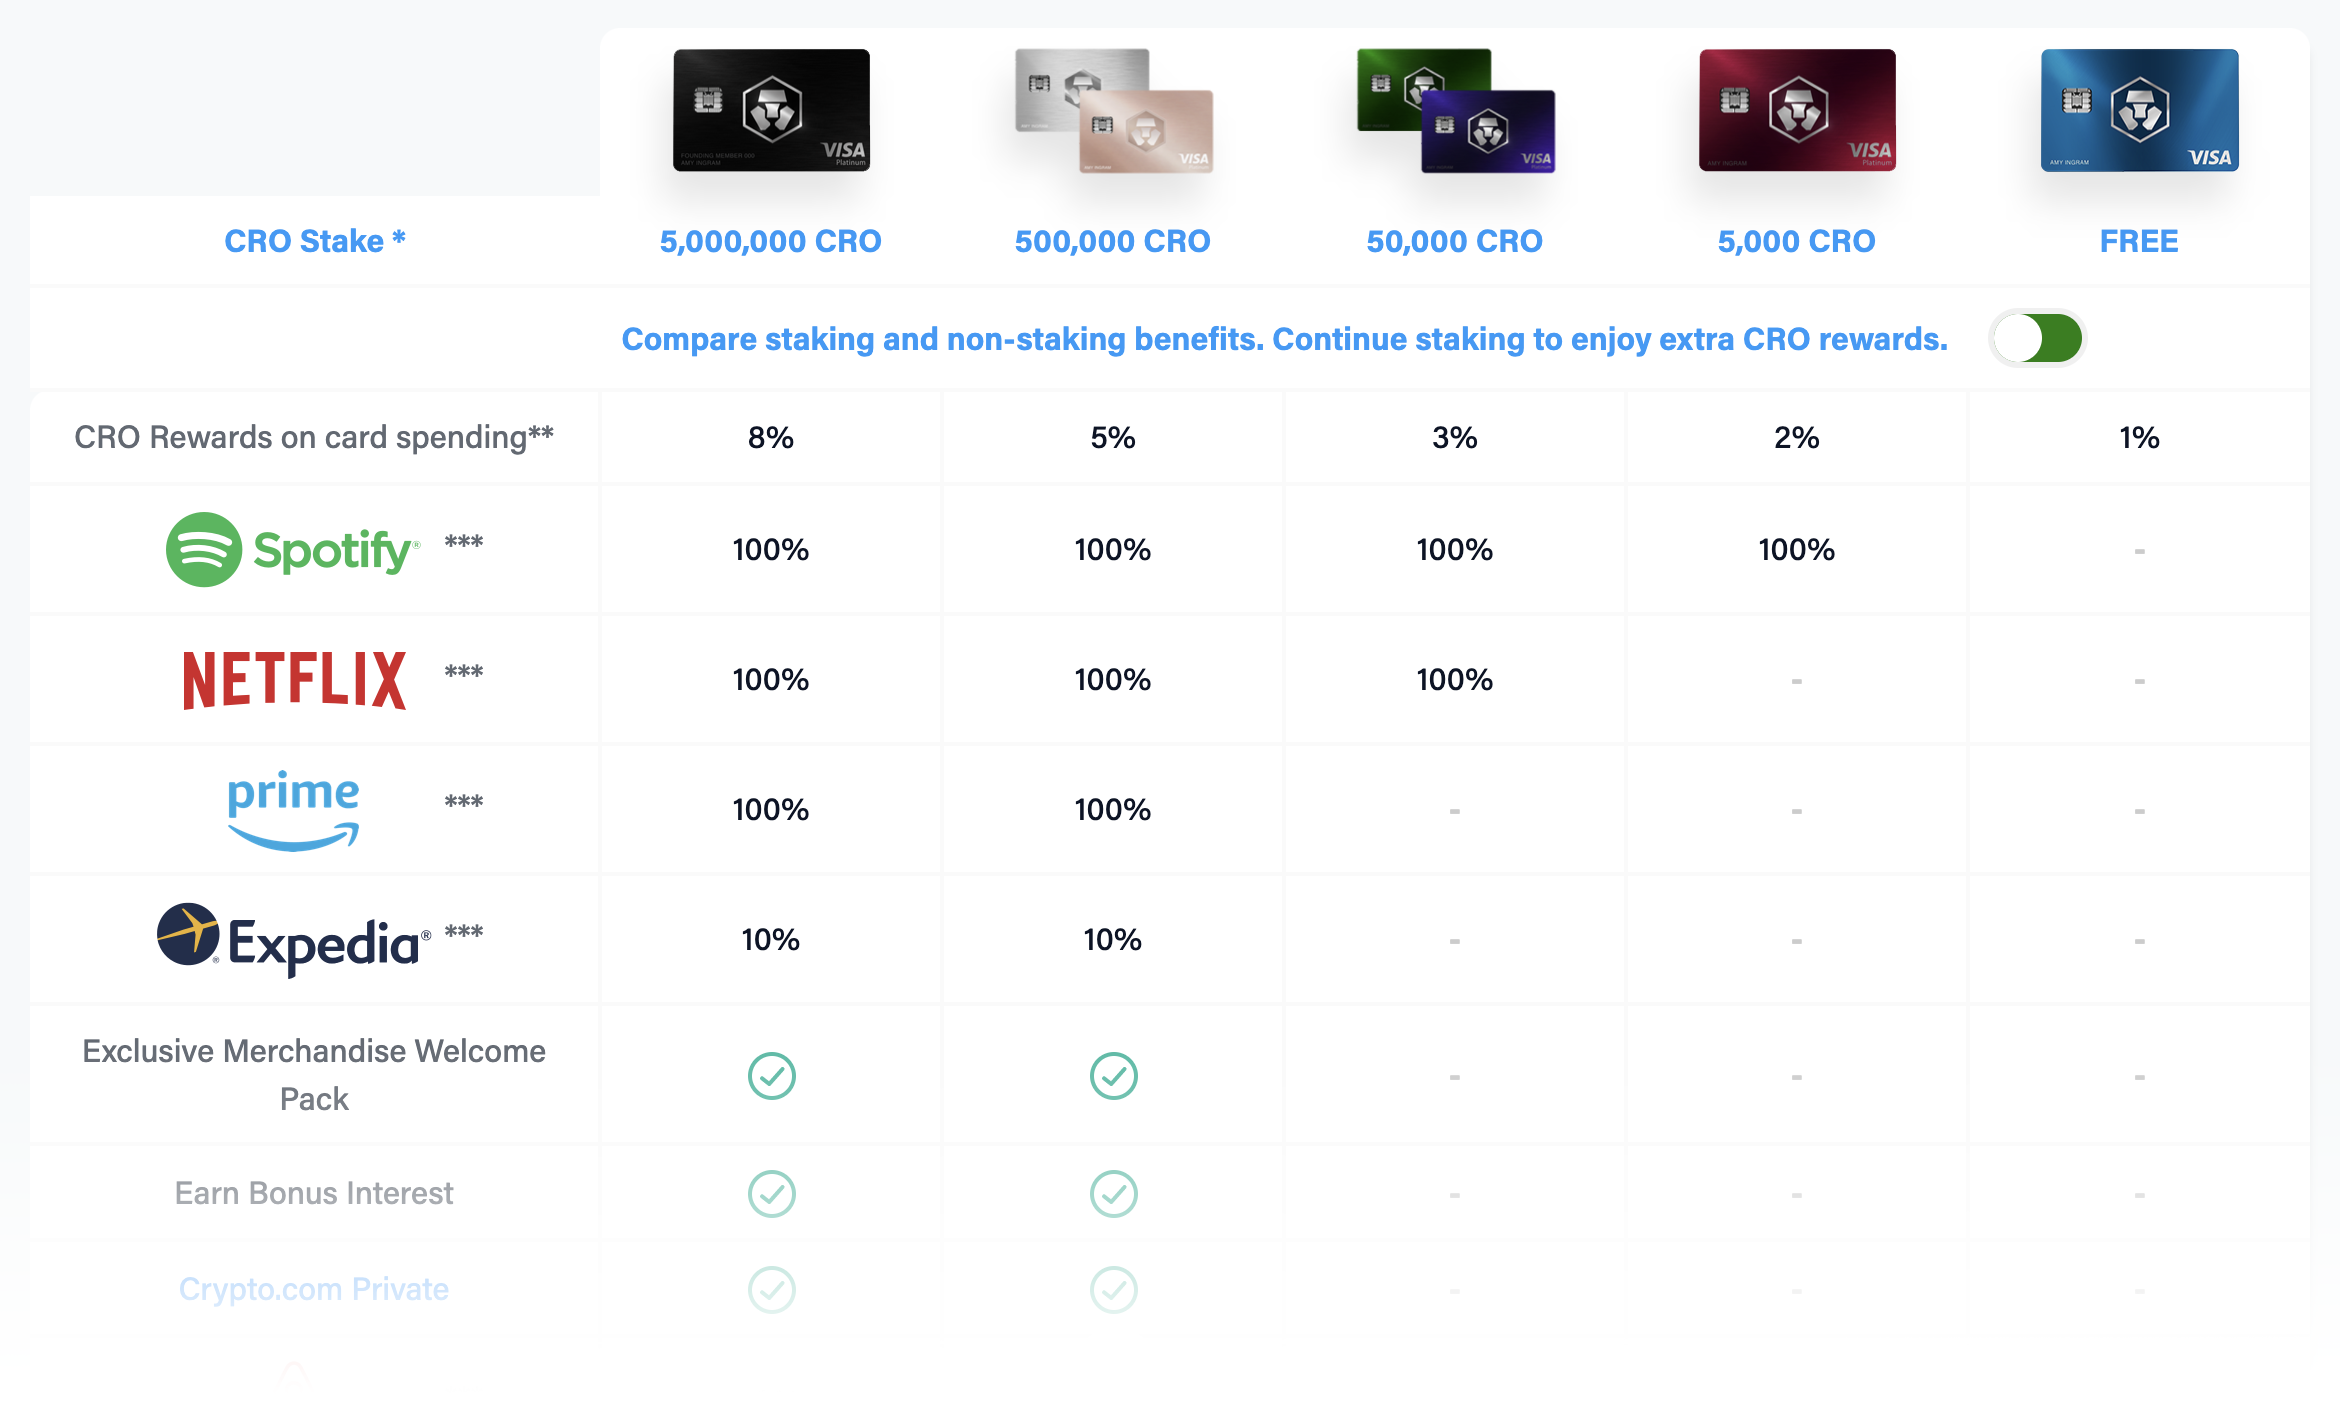Click the 5,000,000 CRO stake heading

point(770,241)
